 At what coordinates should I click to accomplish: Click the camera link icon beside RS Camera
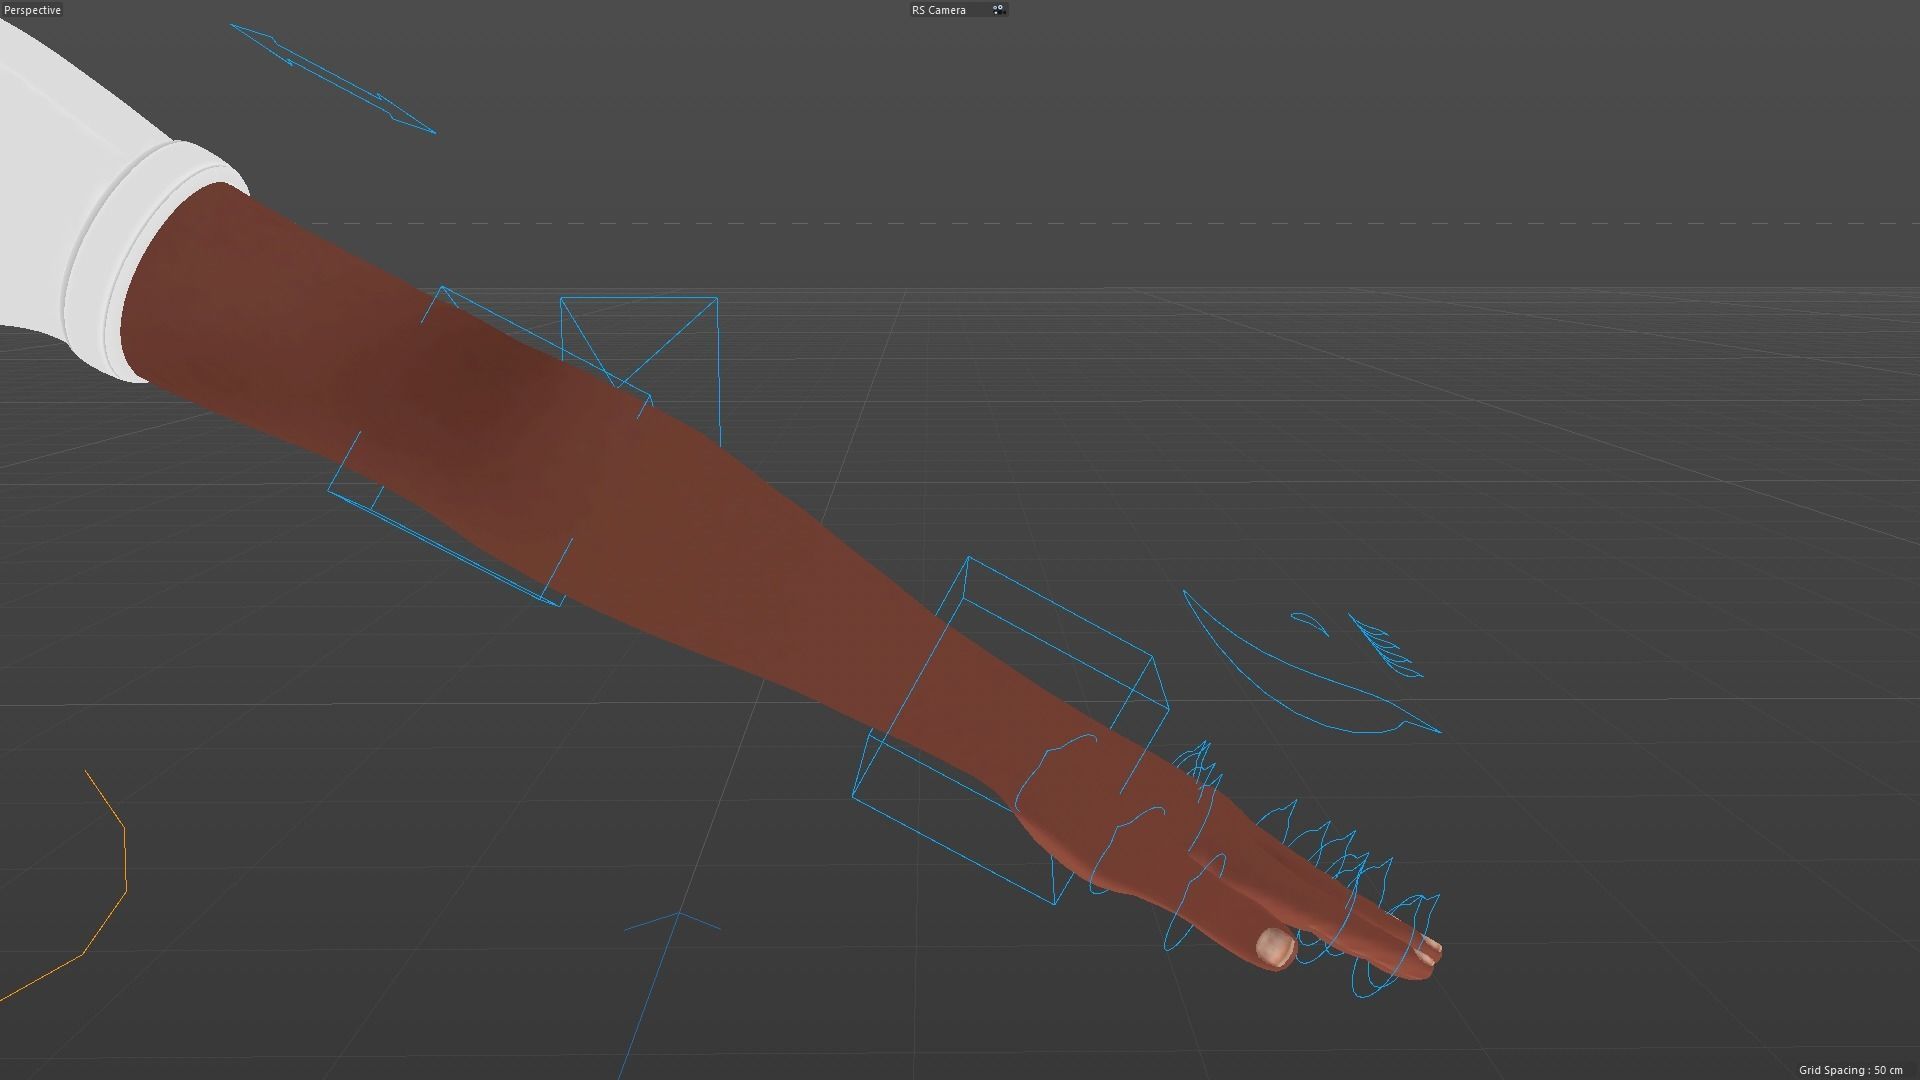click(x=997, y=10)
